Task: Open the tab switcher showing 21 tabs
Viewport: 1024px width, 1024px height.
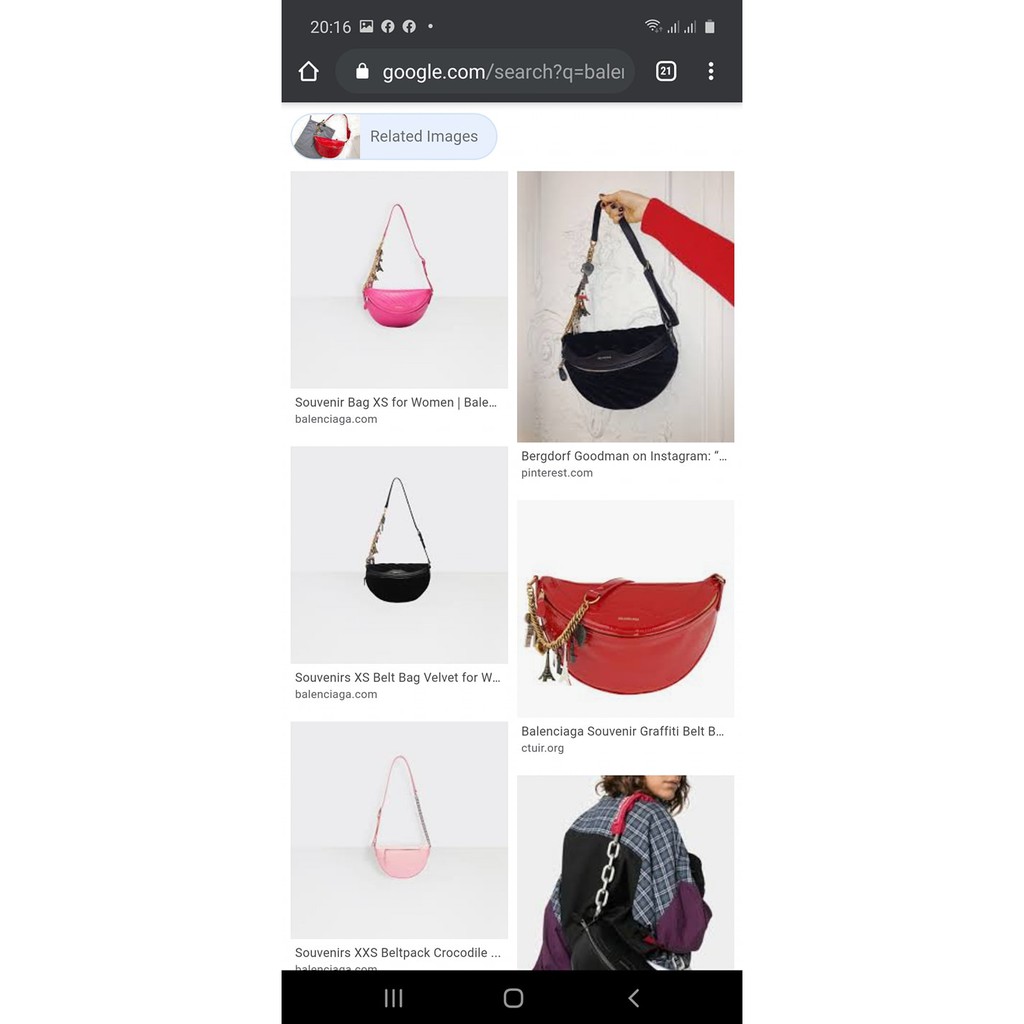Action: pyautogui.click(x=665, y=71)
